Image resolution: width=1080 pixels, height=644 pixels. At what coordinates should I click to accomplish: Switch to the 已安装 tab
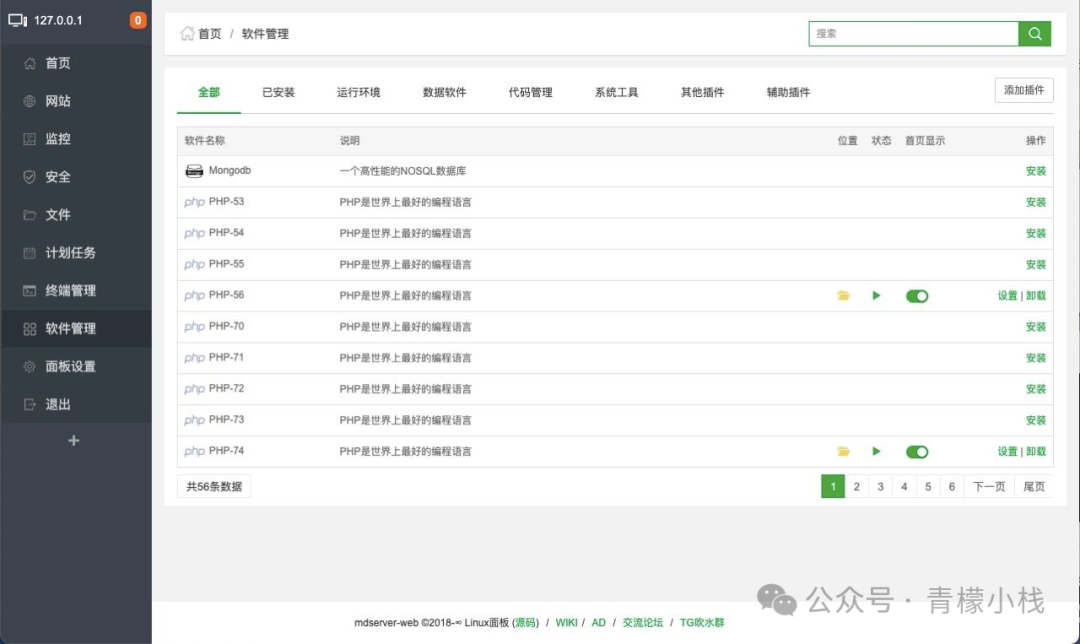278,92
